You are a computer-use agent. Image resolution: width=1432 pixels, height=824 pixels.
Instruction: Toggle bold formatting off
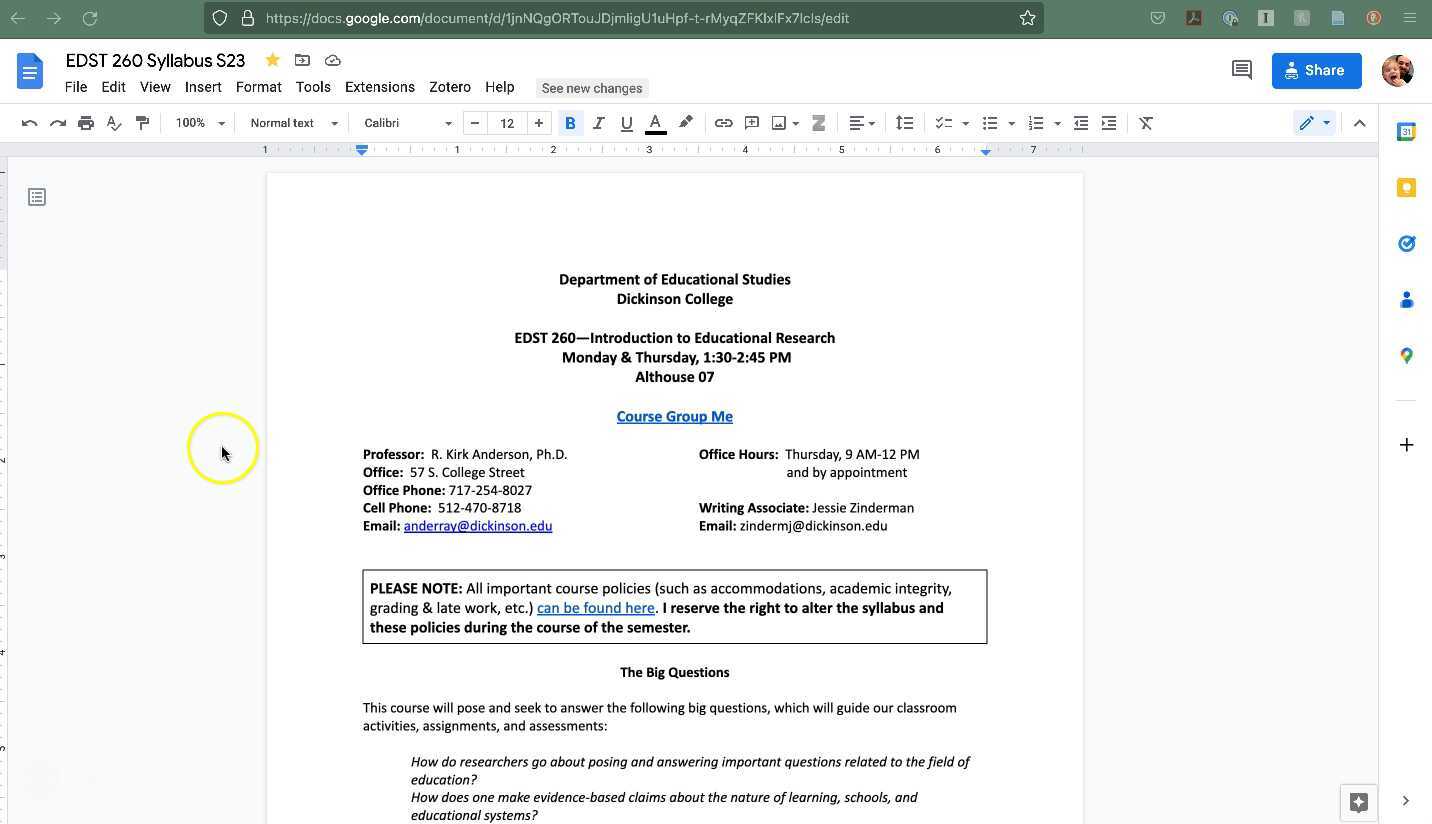coord(570,122)
